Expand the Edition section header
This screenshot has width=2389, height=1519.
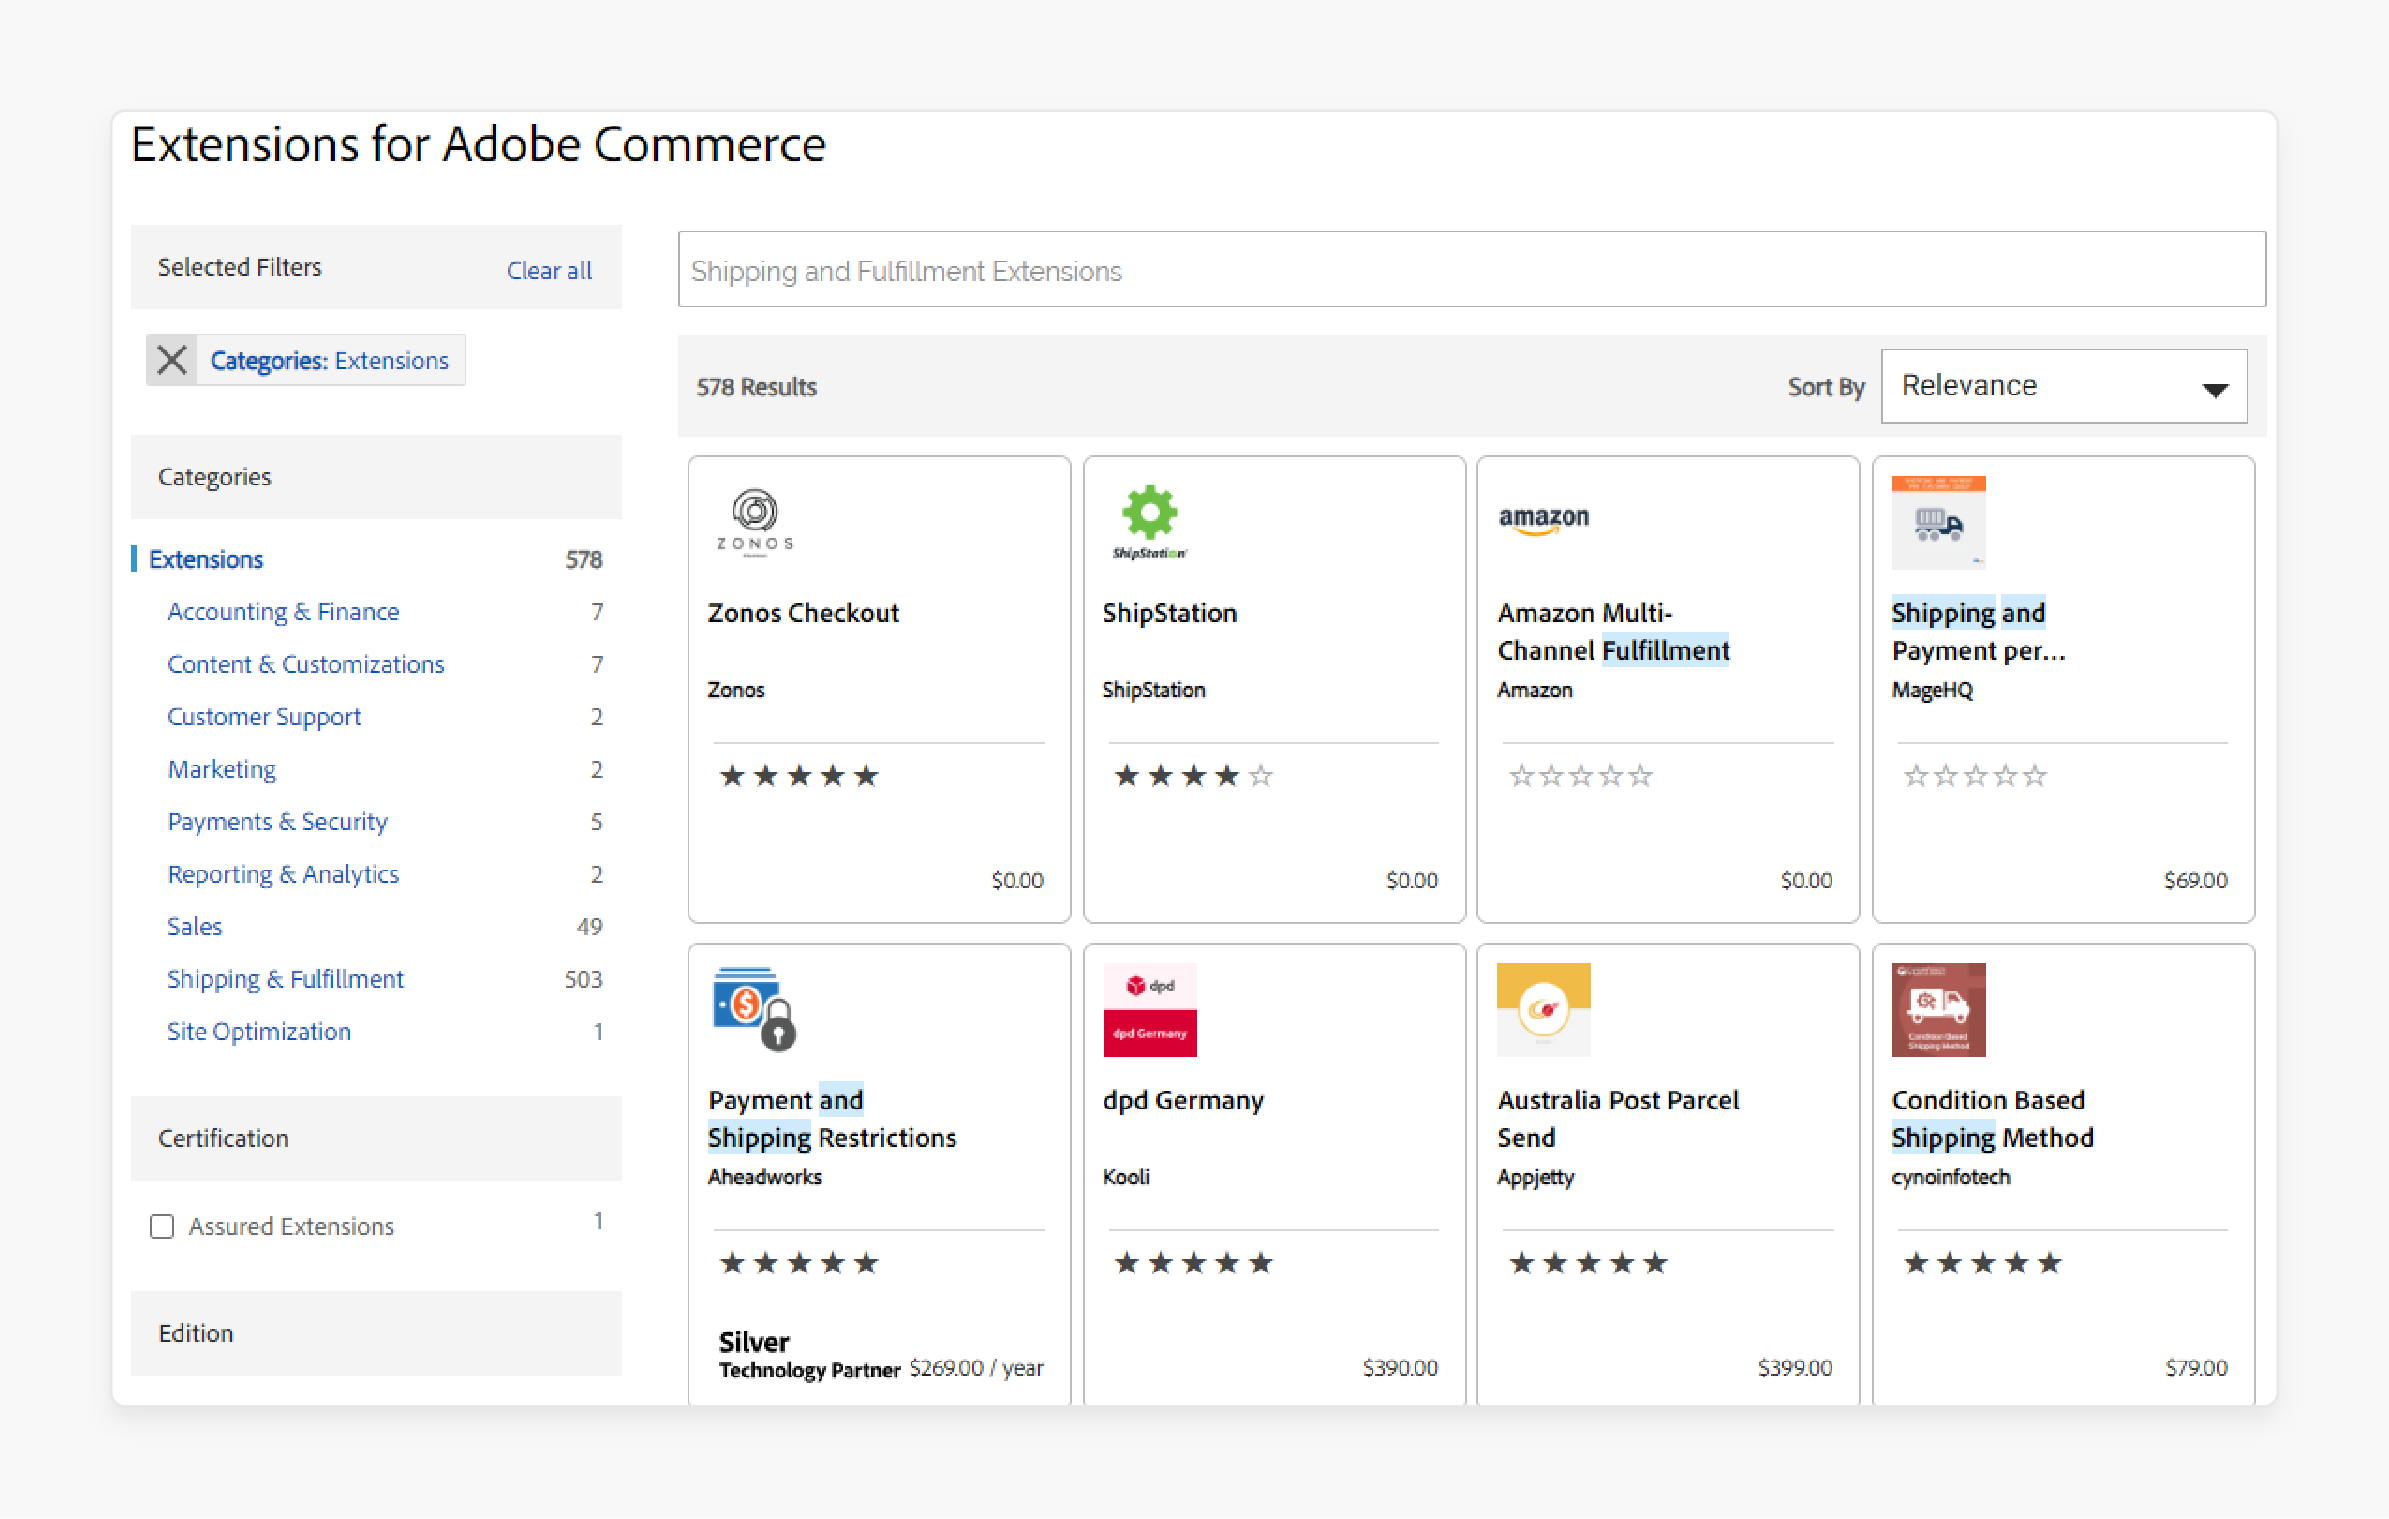376,1333
